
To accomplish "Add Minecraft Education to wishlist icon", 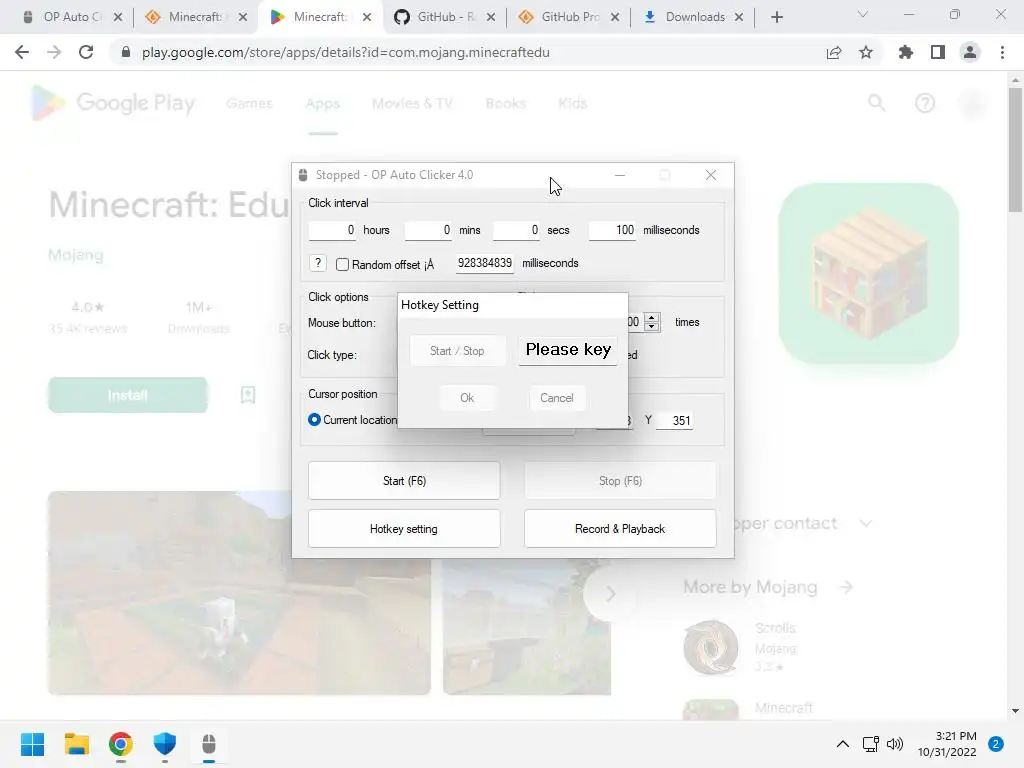I will tap(248, 394).
